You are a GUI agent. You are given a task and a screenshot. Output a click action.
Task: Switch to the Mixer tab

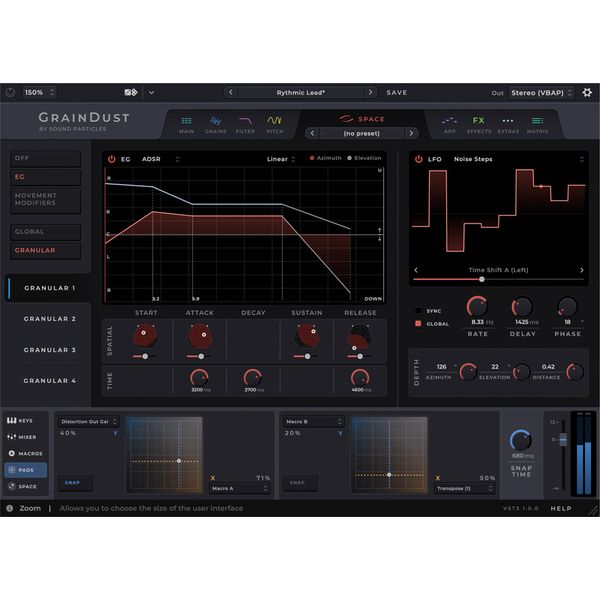[x=26, y=437]
